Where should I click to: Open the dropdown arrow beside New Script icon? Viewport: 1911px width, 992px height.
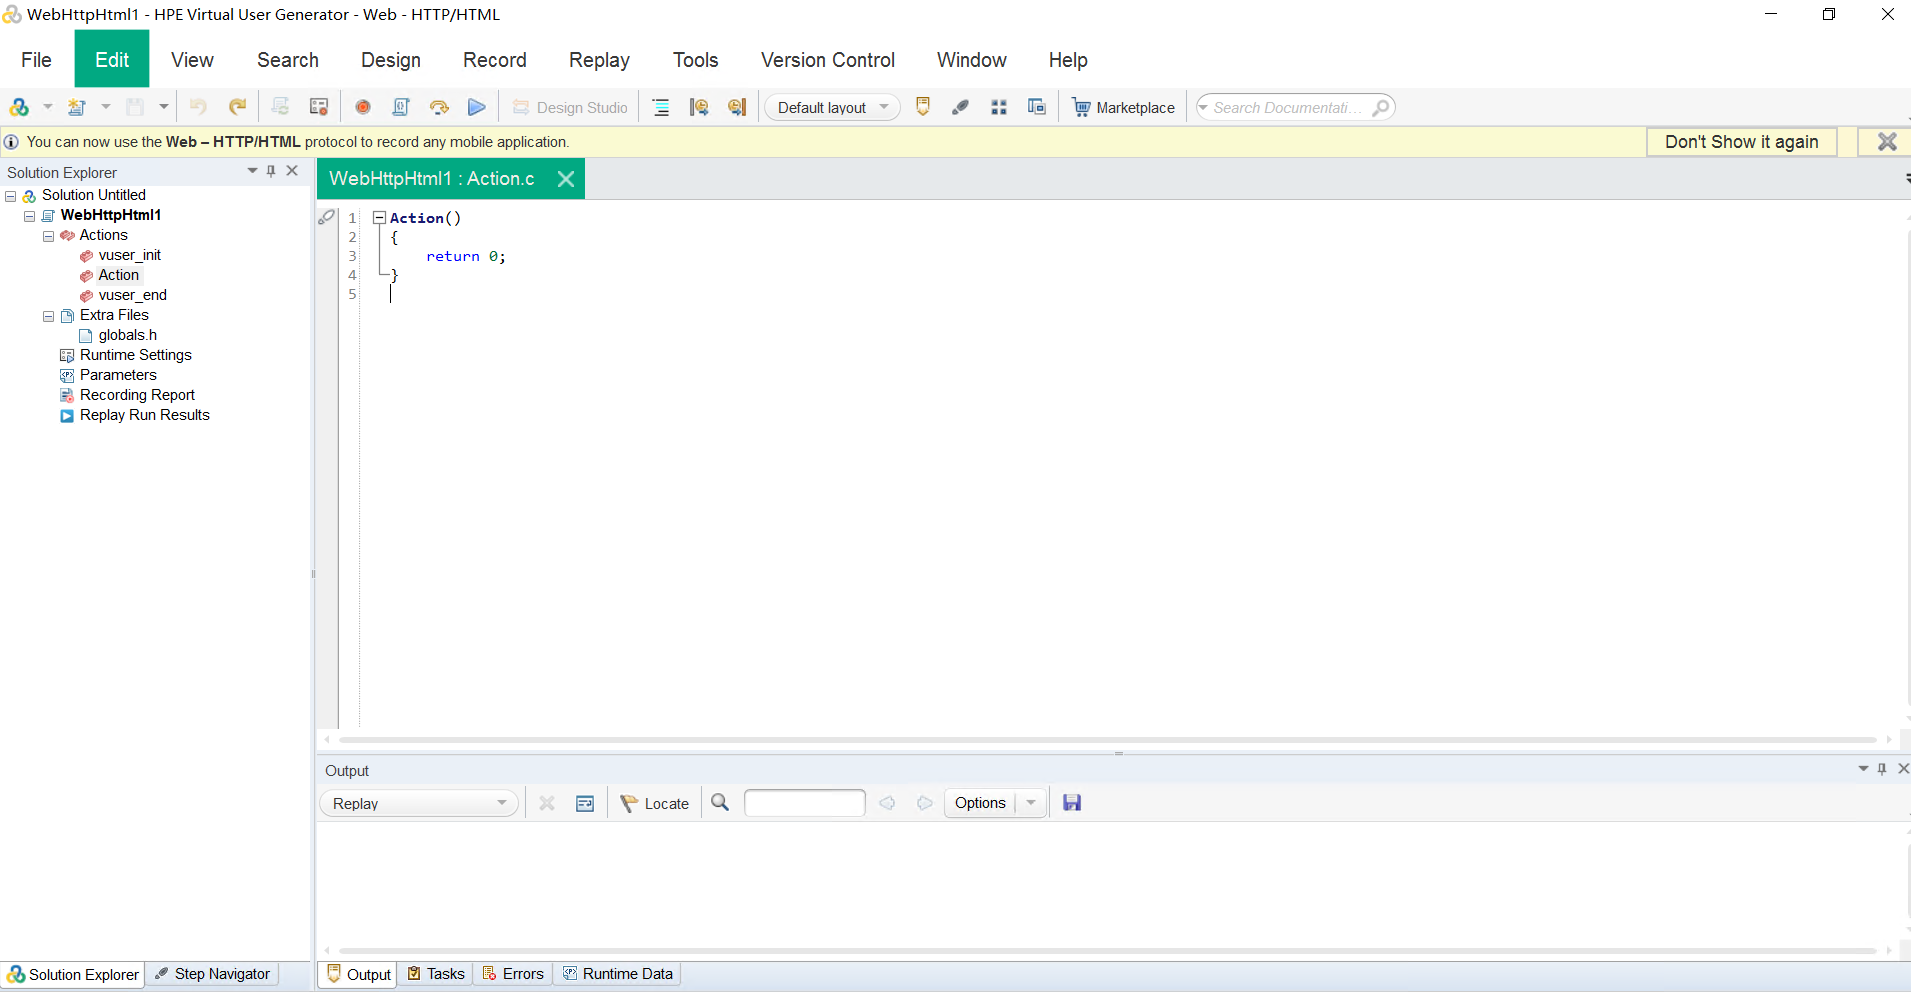(x=105, y=107)
